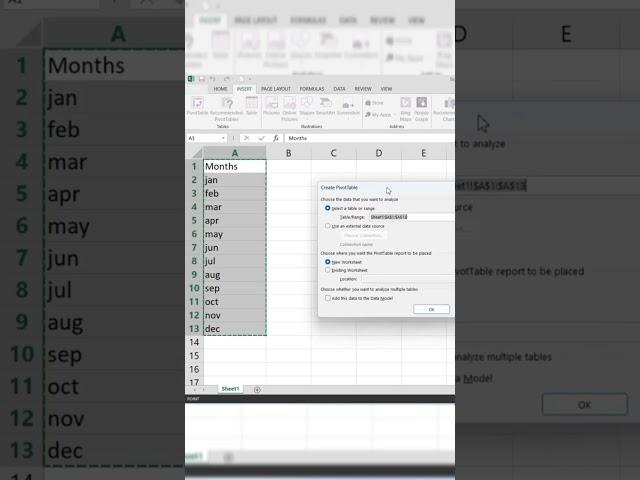Click the Save icon in the quick access toolbar

pyautogui.click(x=202, y=79)
